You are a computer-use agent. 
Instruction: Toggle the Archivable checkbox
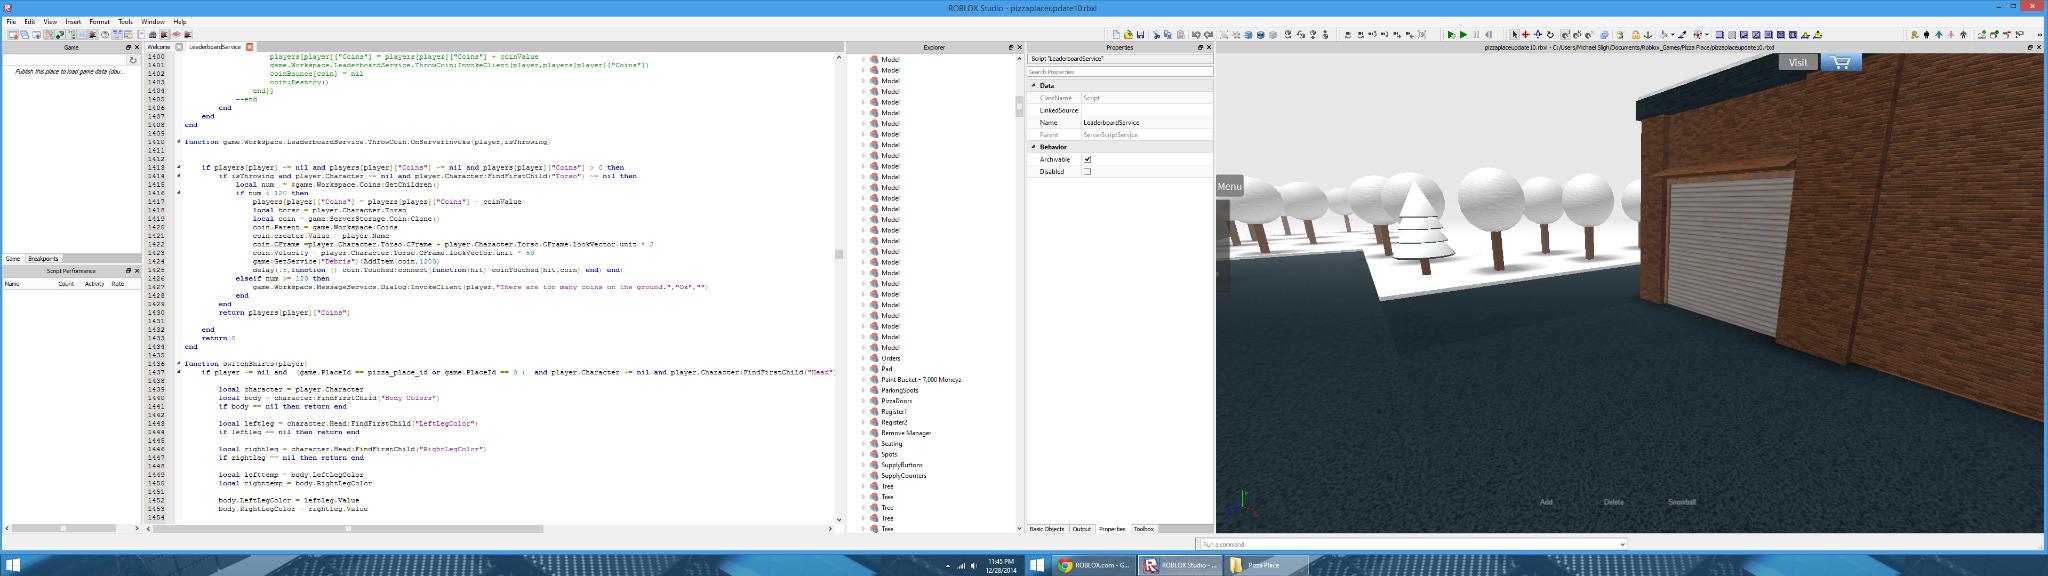pyautogui.click(x=1087, y=159)
